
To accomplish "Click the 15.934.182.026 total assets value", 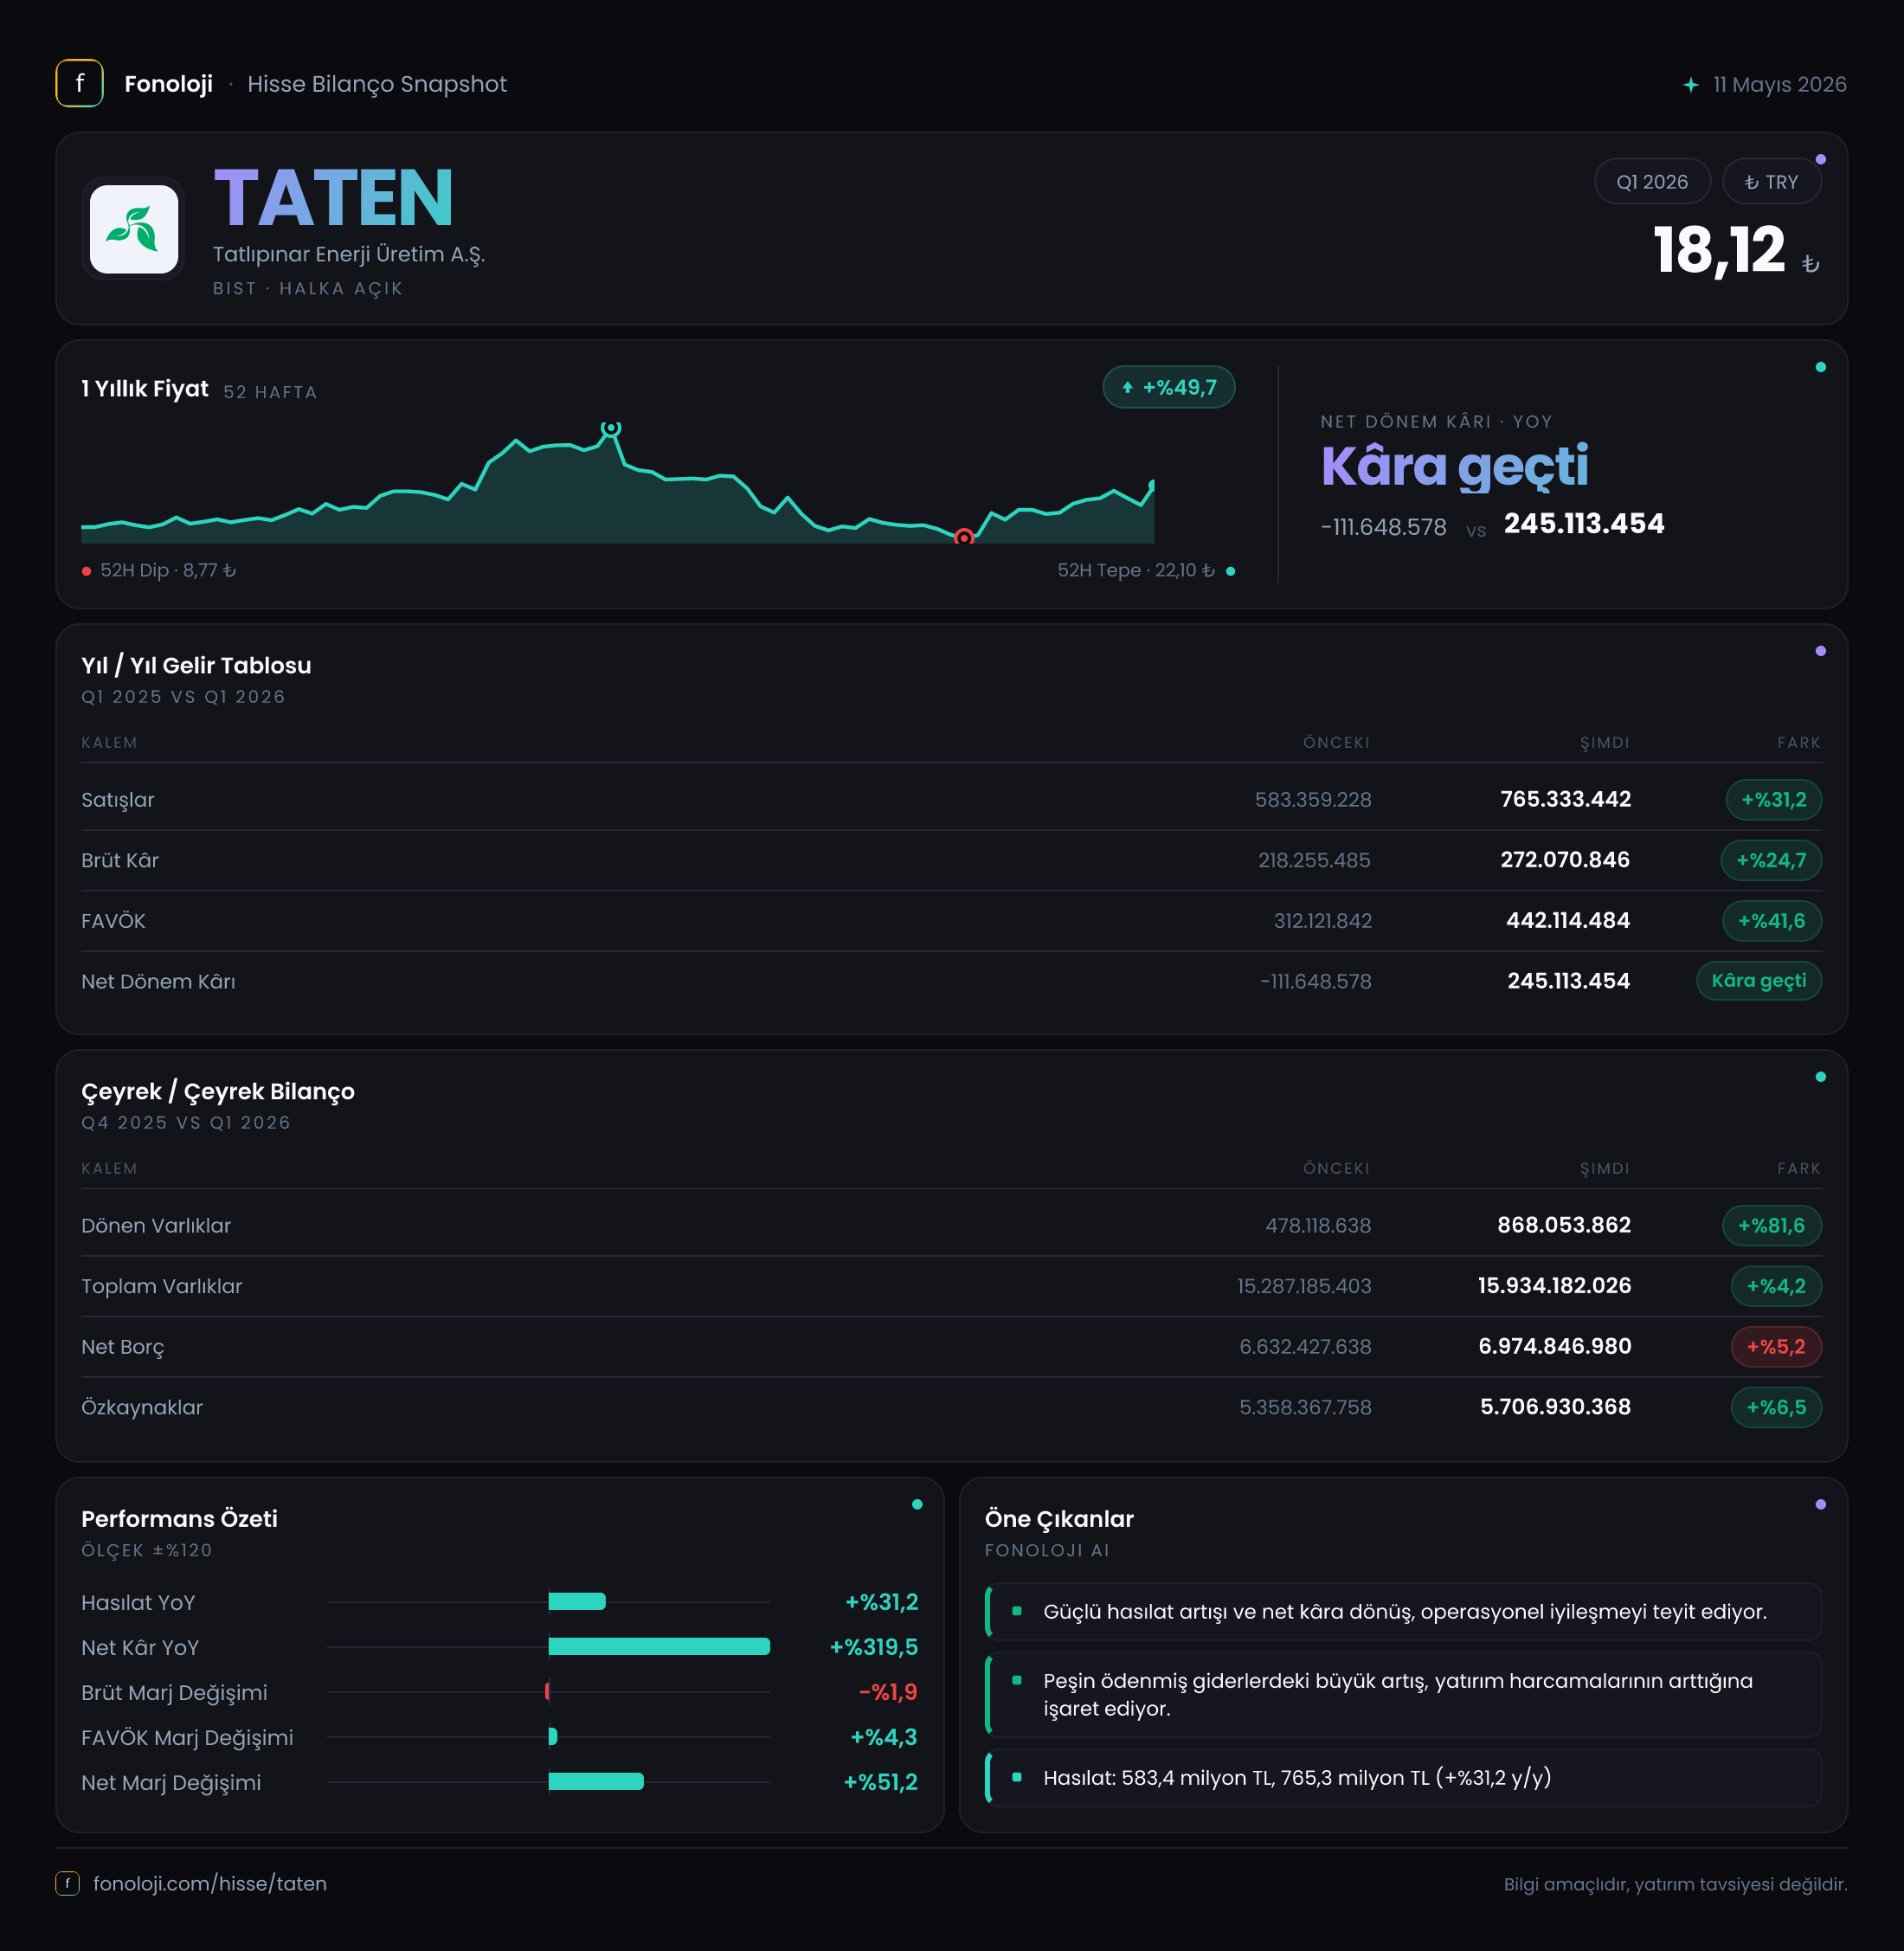I will click(1554, 1286).
